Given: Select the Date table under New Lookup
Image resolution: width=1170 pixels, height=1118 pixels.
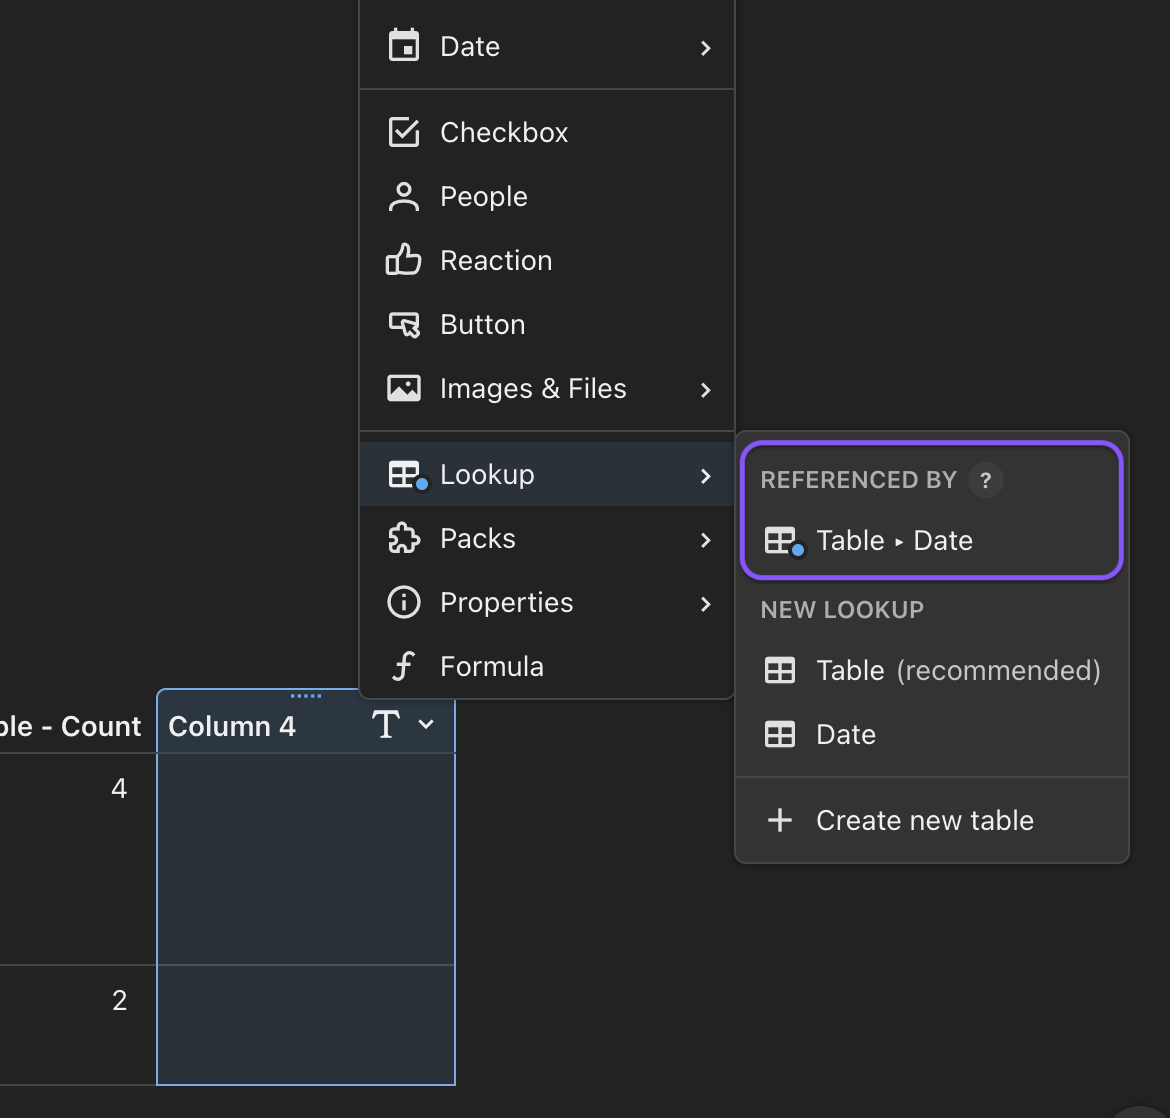Looking at the screenshot, I should (846, 735).
